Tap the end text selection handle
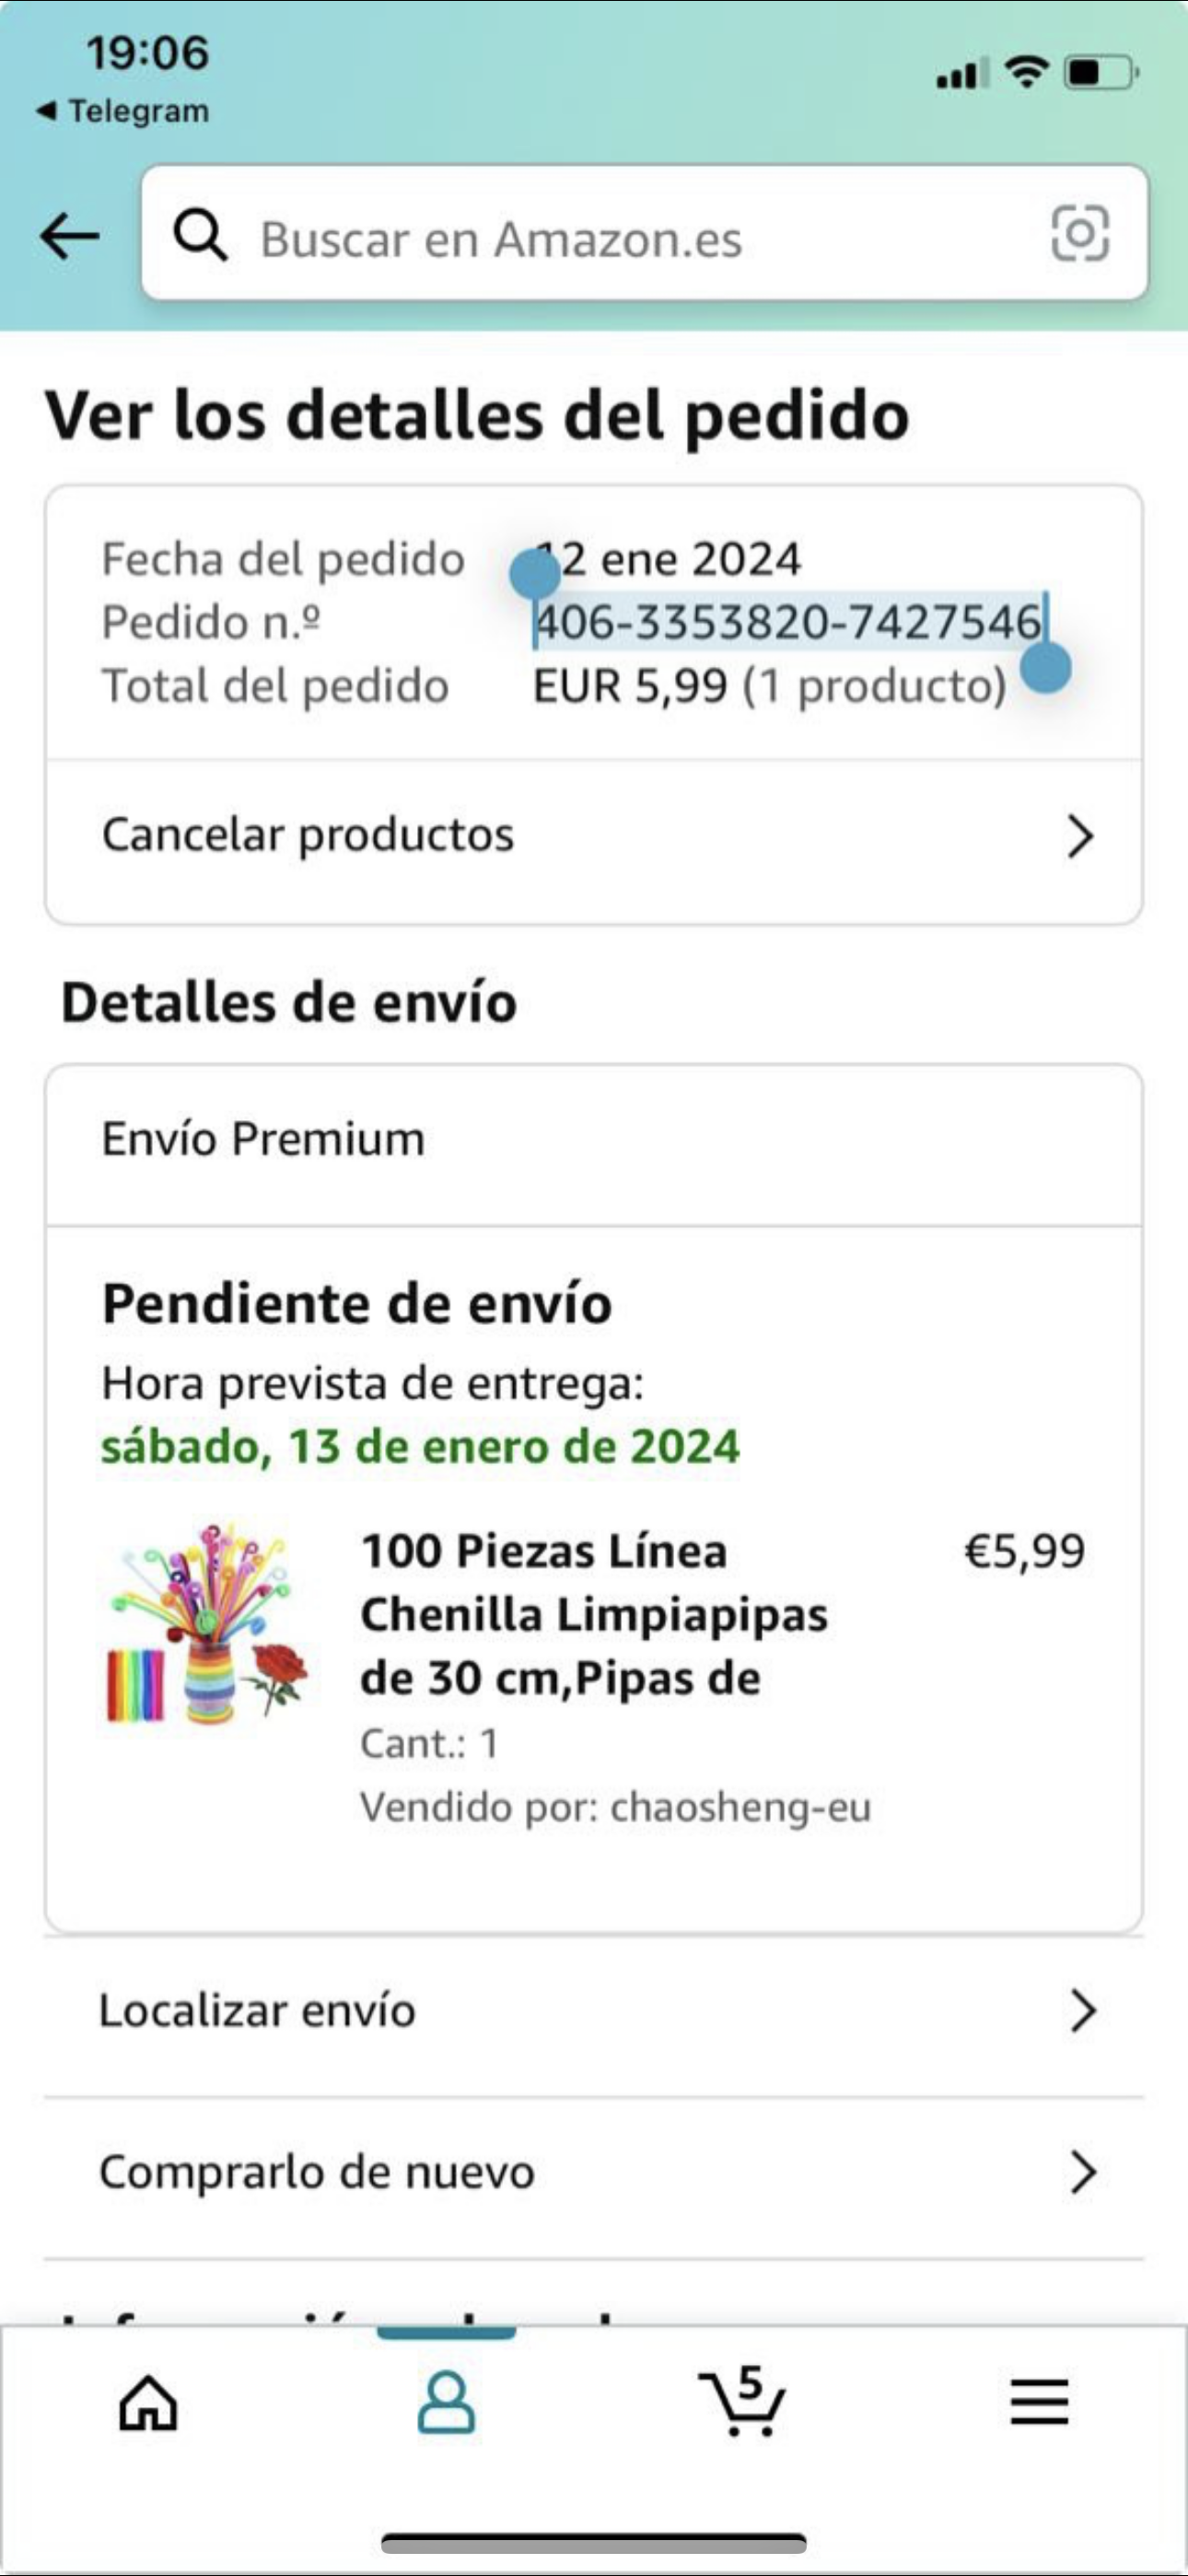The height and width of the screenshot is (2576, 1188). [x=1046, y=668]
